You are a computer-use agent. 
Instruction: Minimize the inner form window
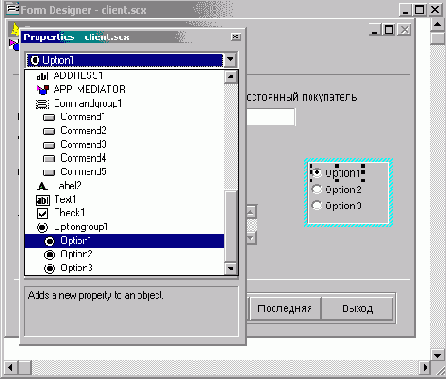[x=375, y=30]
